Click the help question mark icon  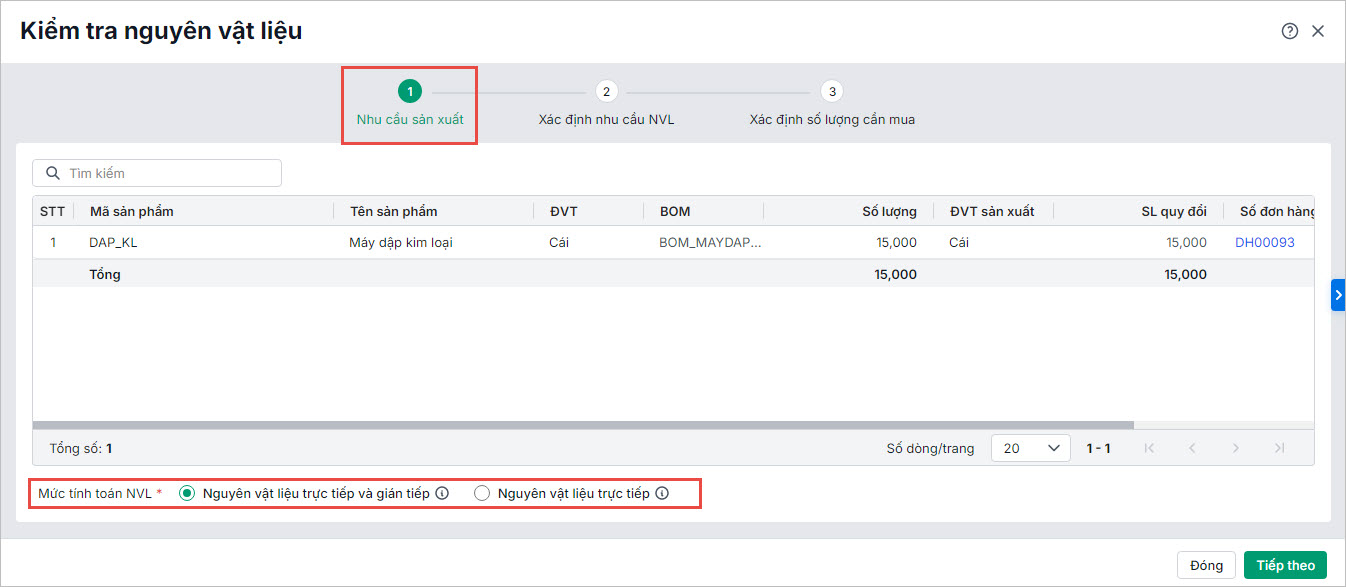coord(1289,31)
